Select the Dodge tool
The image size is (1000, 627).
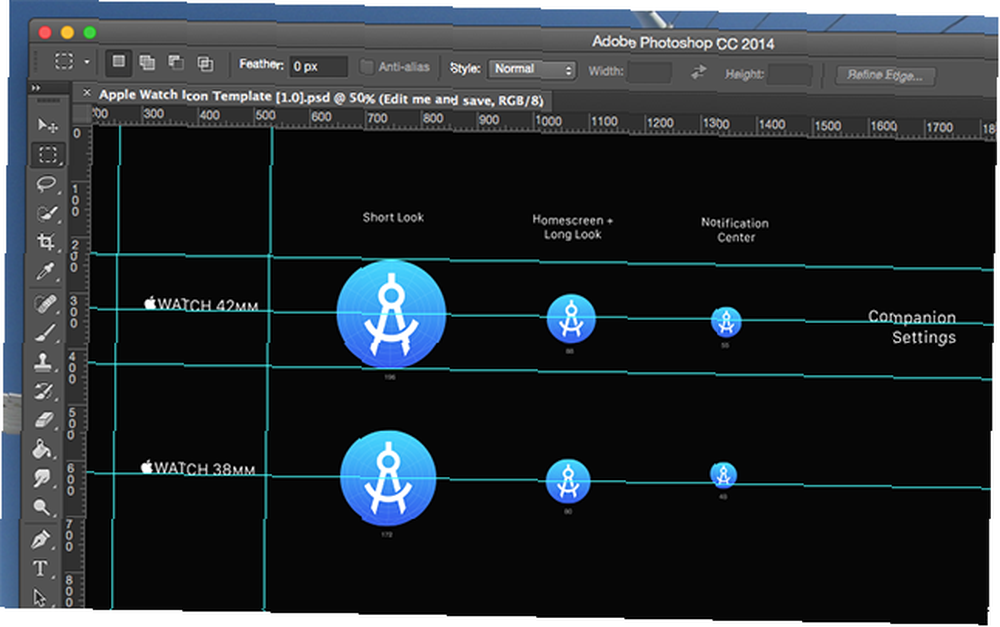click(42, 507)
